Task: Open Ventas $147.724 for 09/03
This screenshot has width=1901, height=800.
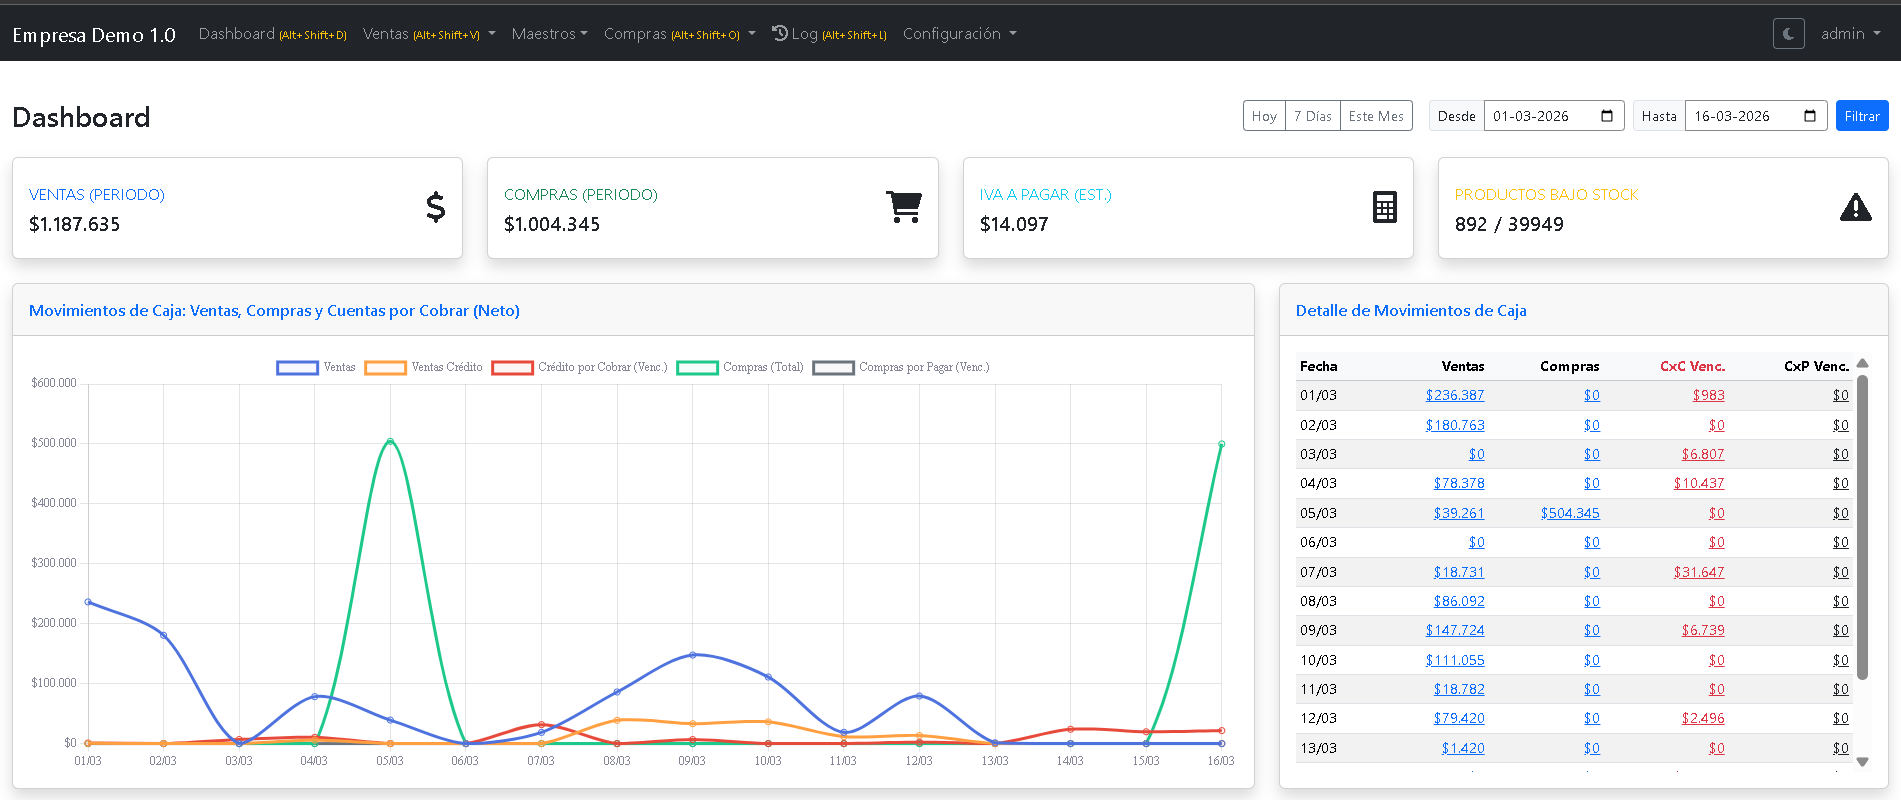Action: [x=1455, y=630]
